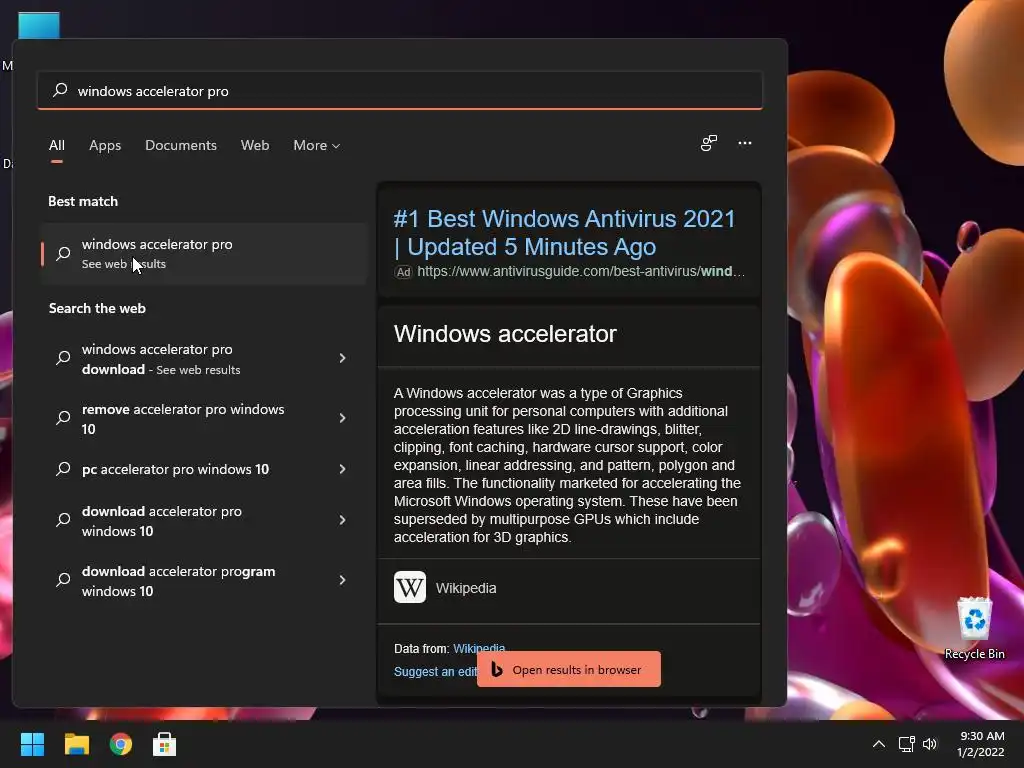Click 'Suggest an edit' link
The height and width of the screenshot is (768, 1024).
(x=435, y=671)
